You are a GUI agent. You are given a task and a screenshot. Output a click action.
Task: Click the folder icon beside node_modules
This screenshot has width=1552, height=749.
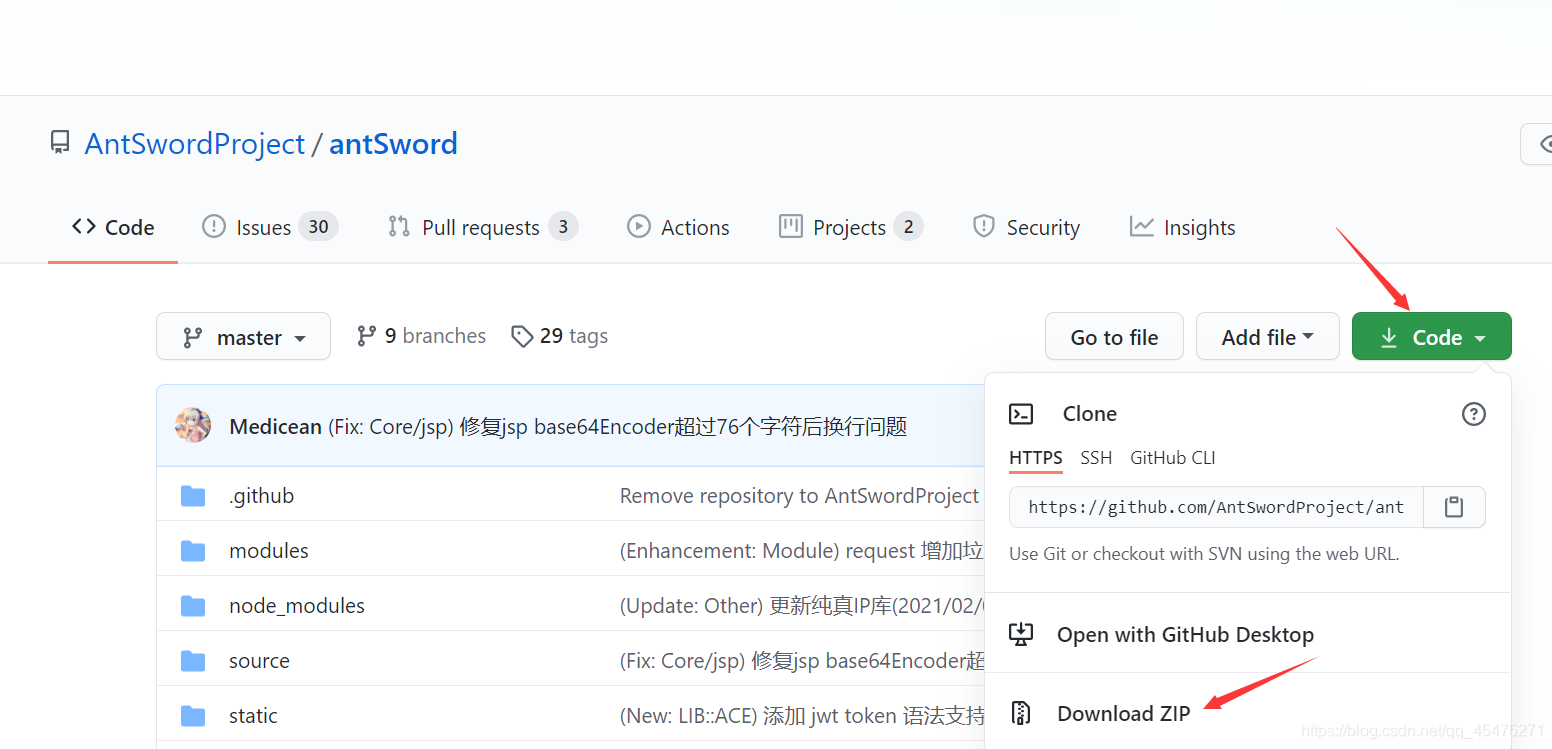(193, 606)
